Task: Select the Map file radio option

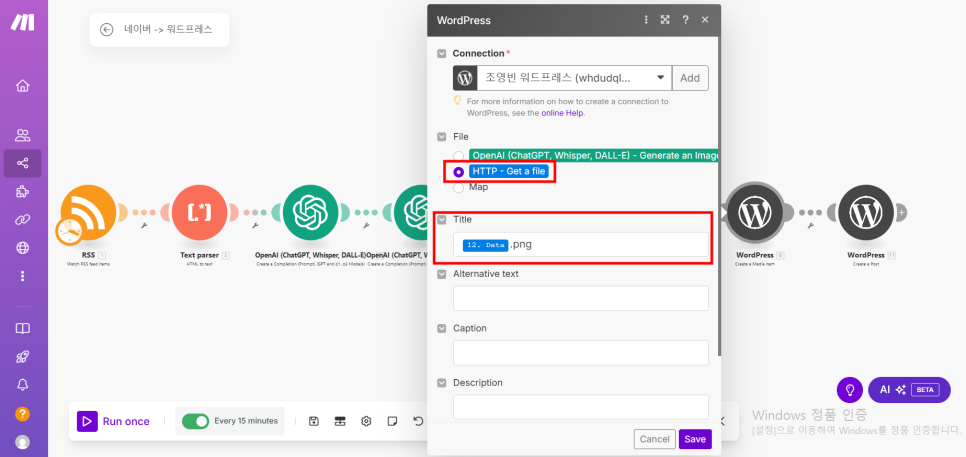Action: pos(458,188)
